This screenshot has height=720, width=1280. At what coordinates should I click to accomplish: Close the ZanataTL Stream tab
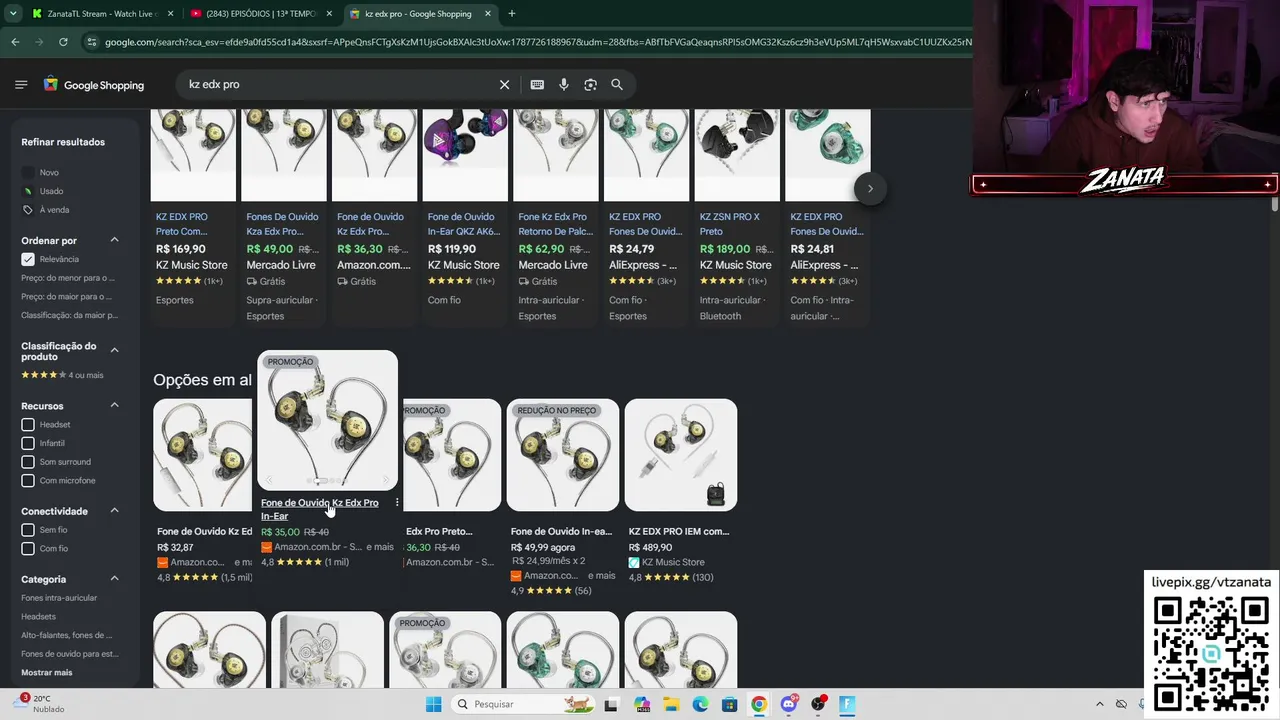tap(170, 14)
